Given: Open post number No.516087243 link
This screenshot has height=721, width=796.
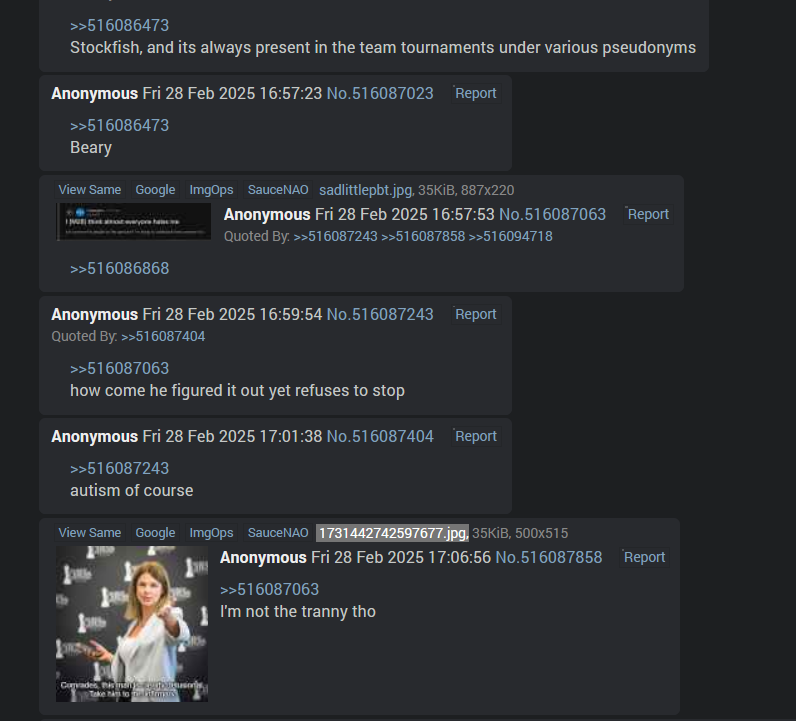Looking at the screenshot, I should pos(380,314).
